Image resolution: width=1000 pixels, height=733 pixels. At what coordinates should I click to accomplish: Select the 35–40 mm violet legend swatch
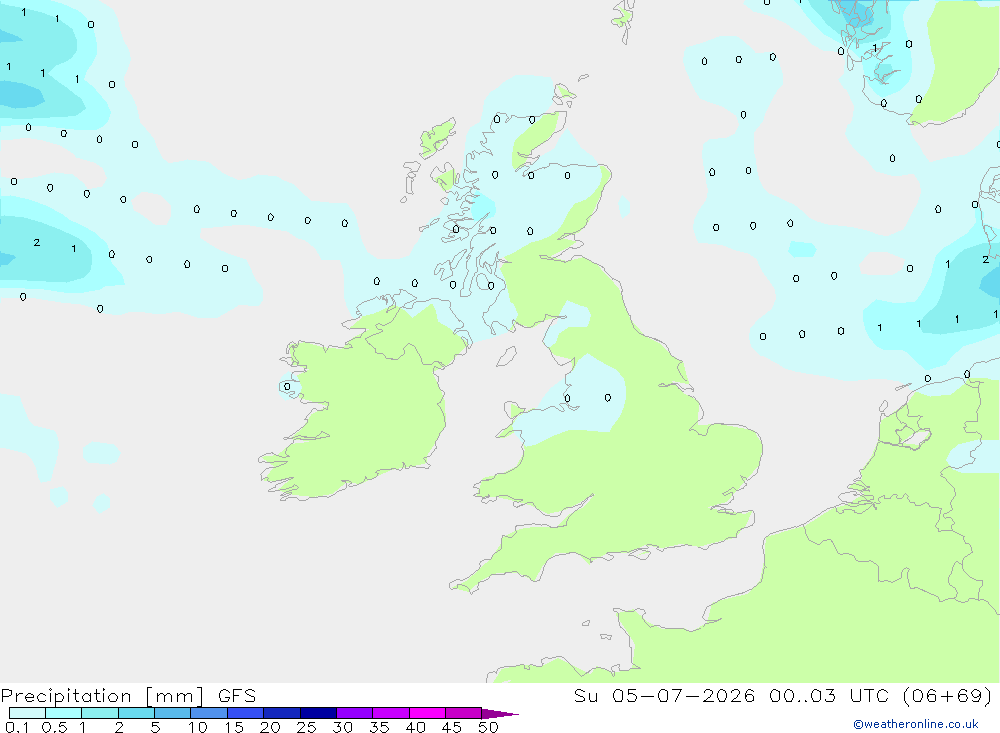point(391,713)
